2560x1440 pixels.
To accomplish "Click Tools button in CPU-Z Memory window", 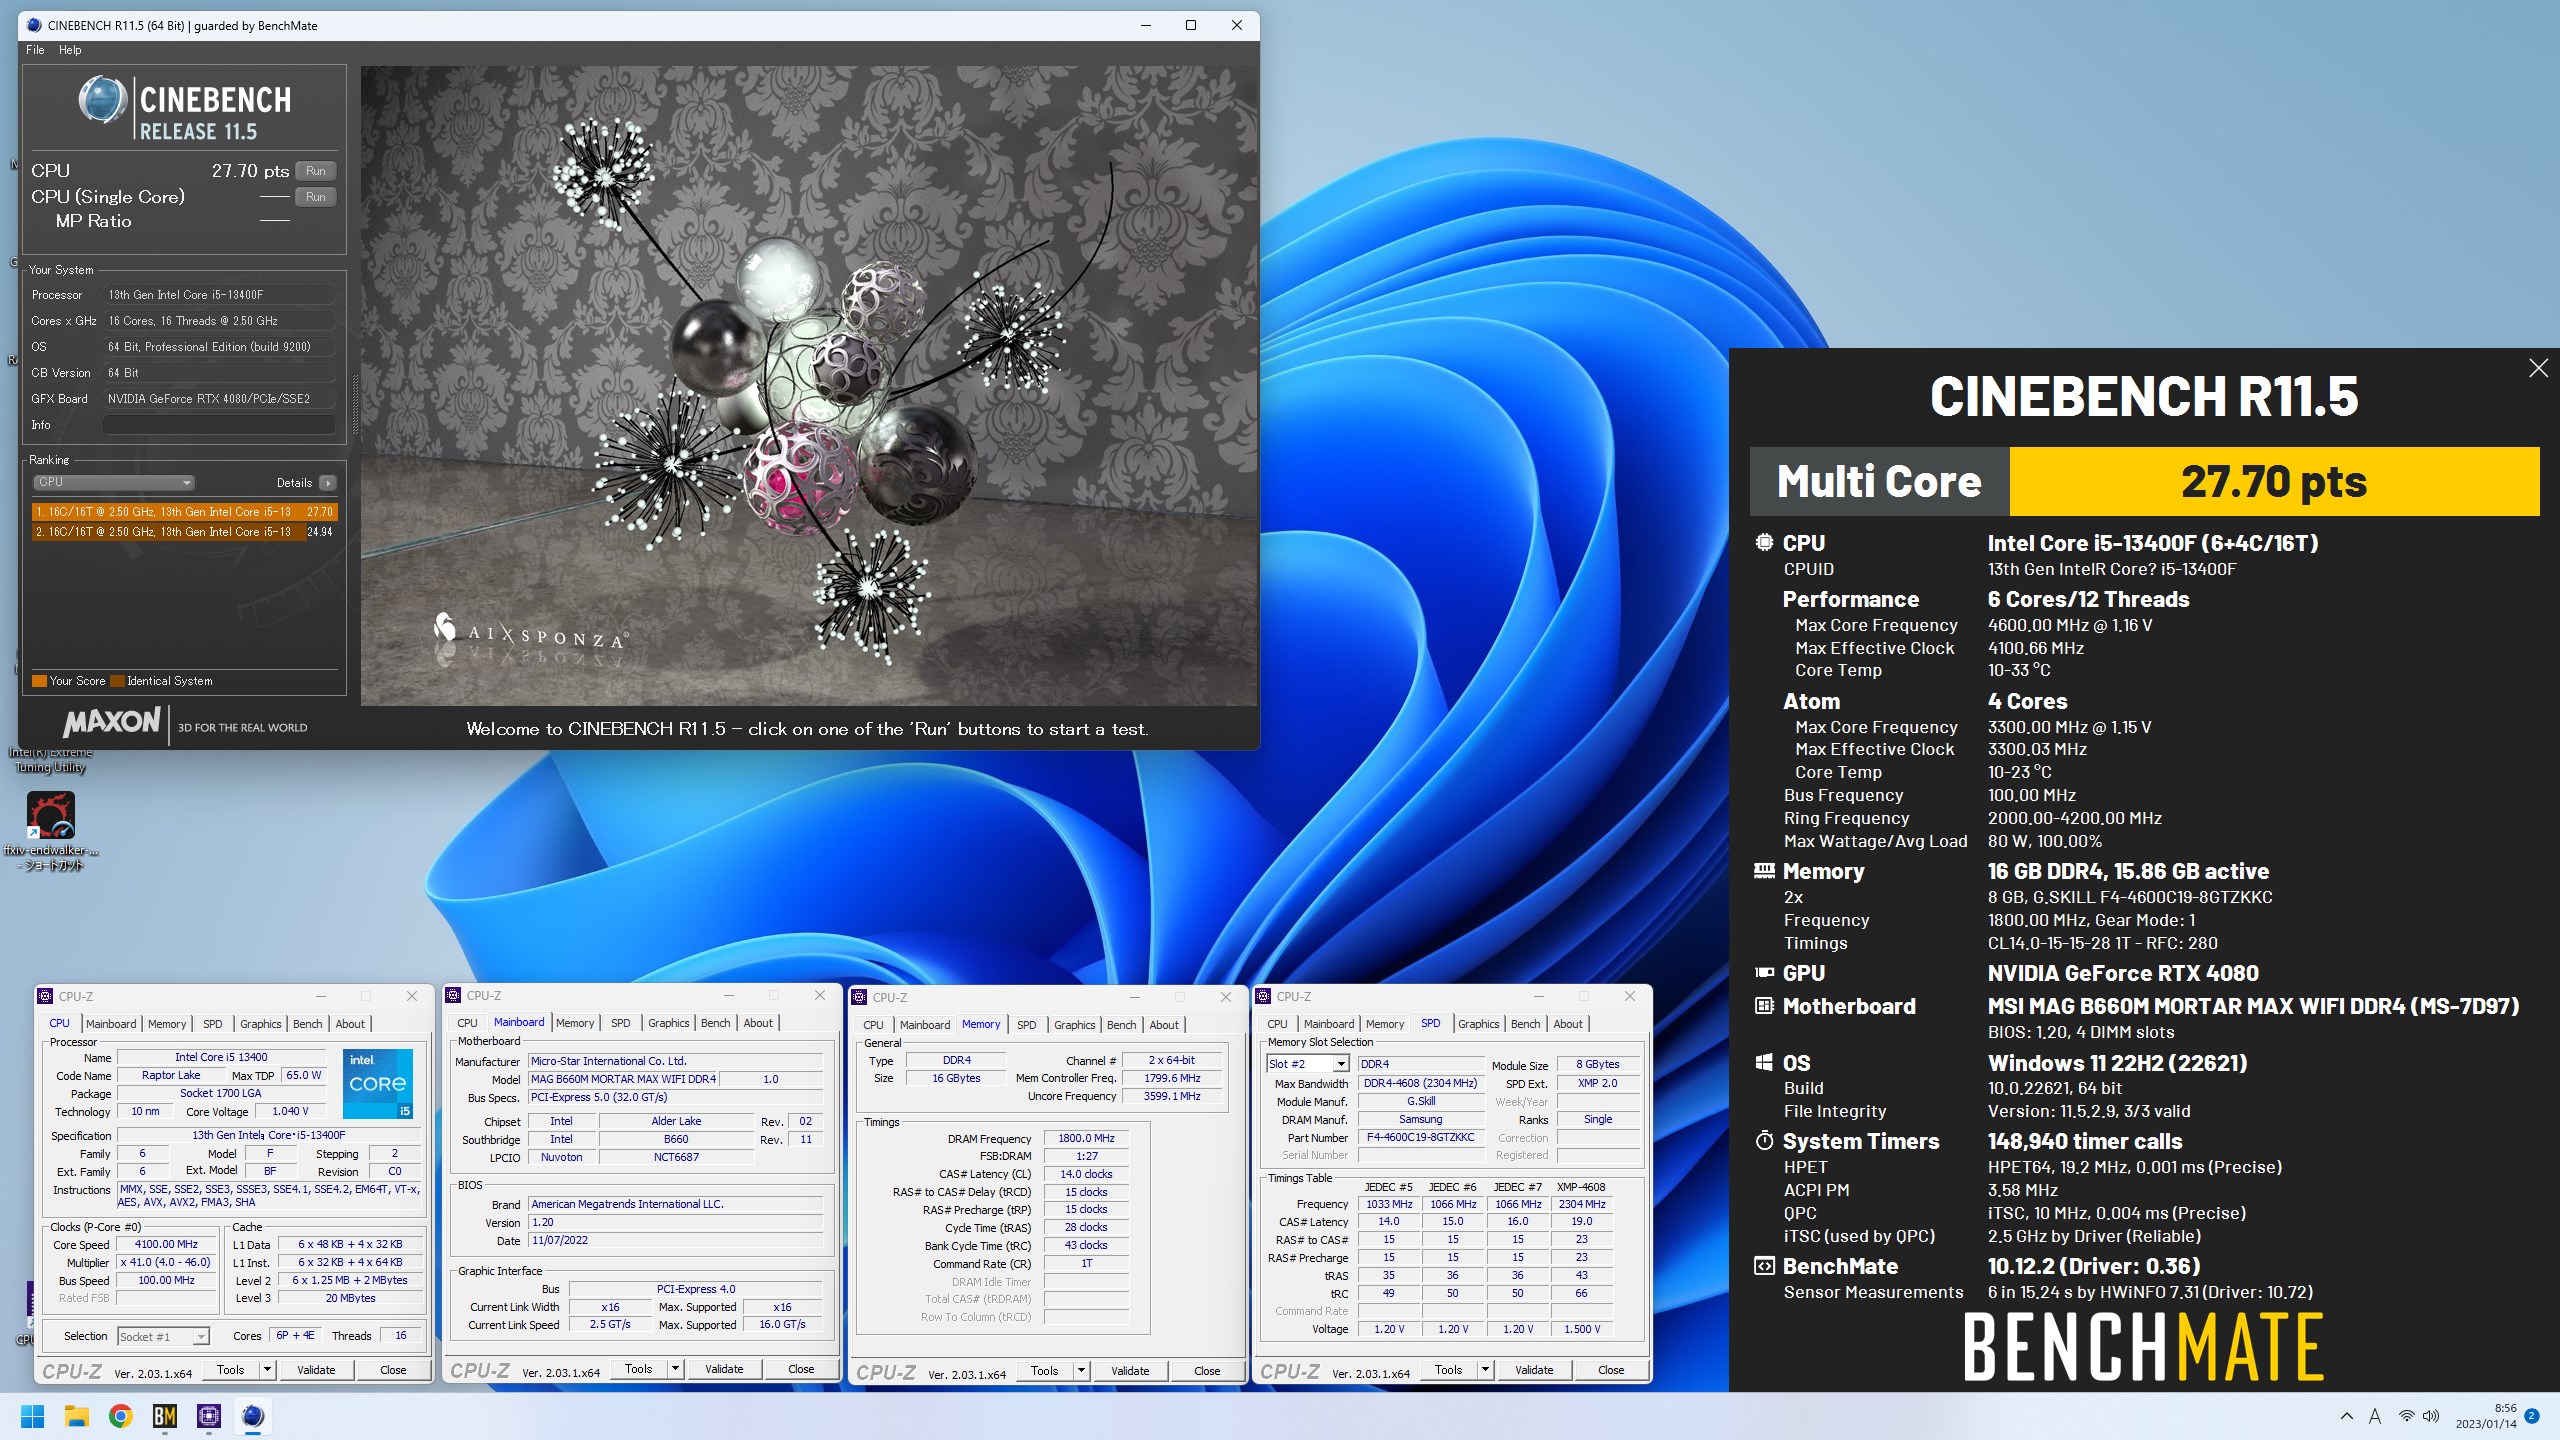I will (1044, 1371).
